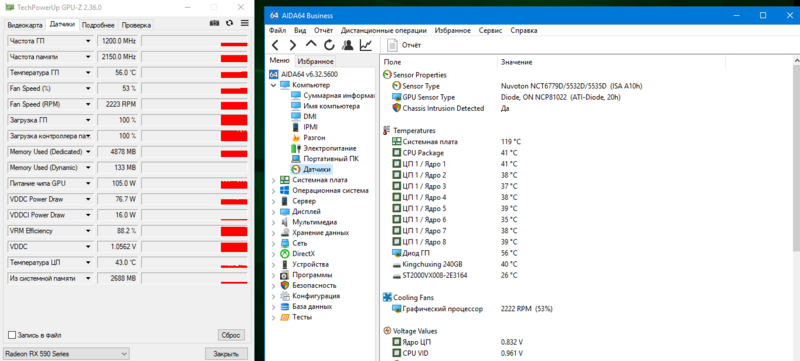This screenshot has height=361, width=800.
Task: Click the up-level arrow in AIDA64 toolbar
Action: [x=311, y=45]
